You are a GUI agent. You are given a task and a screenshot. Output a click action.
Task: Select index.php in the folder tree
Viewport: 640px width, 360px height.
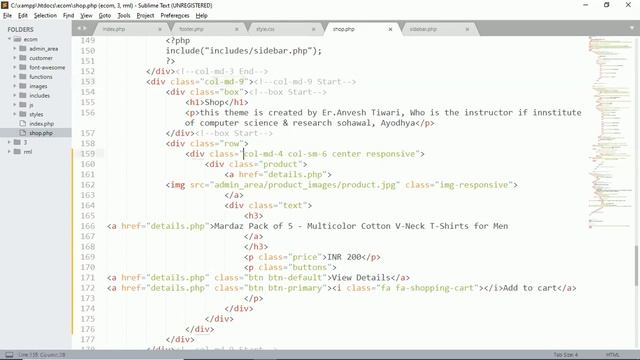click(x=42, y=124)
